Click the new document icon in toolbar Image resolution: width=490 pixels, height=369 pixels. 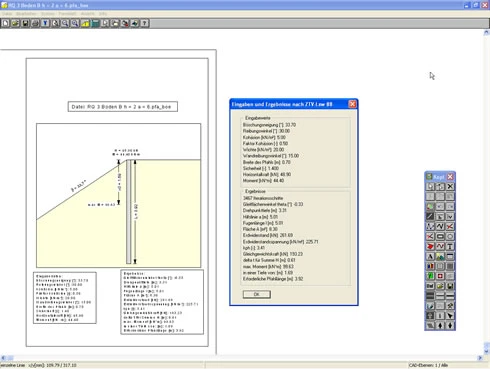(x=6, y=23)
